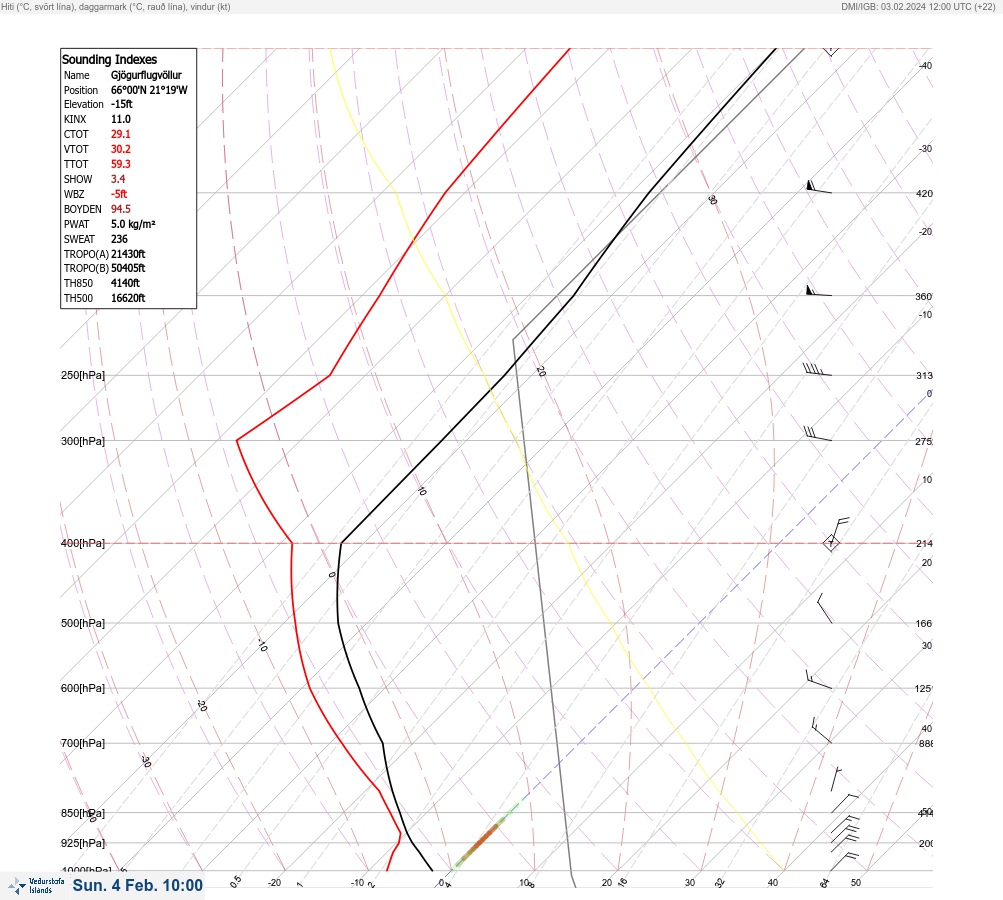Click the wind barb at 850 hPa level
This screenshot has height=900, width=1003.
click(x=844, y=803)
